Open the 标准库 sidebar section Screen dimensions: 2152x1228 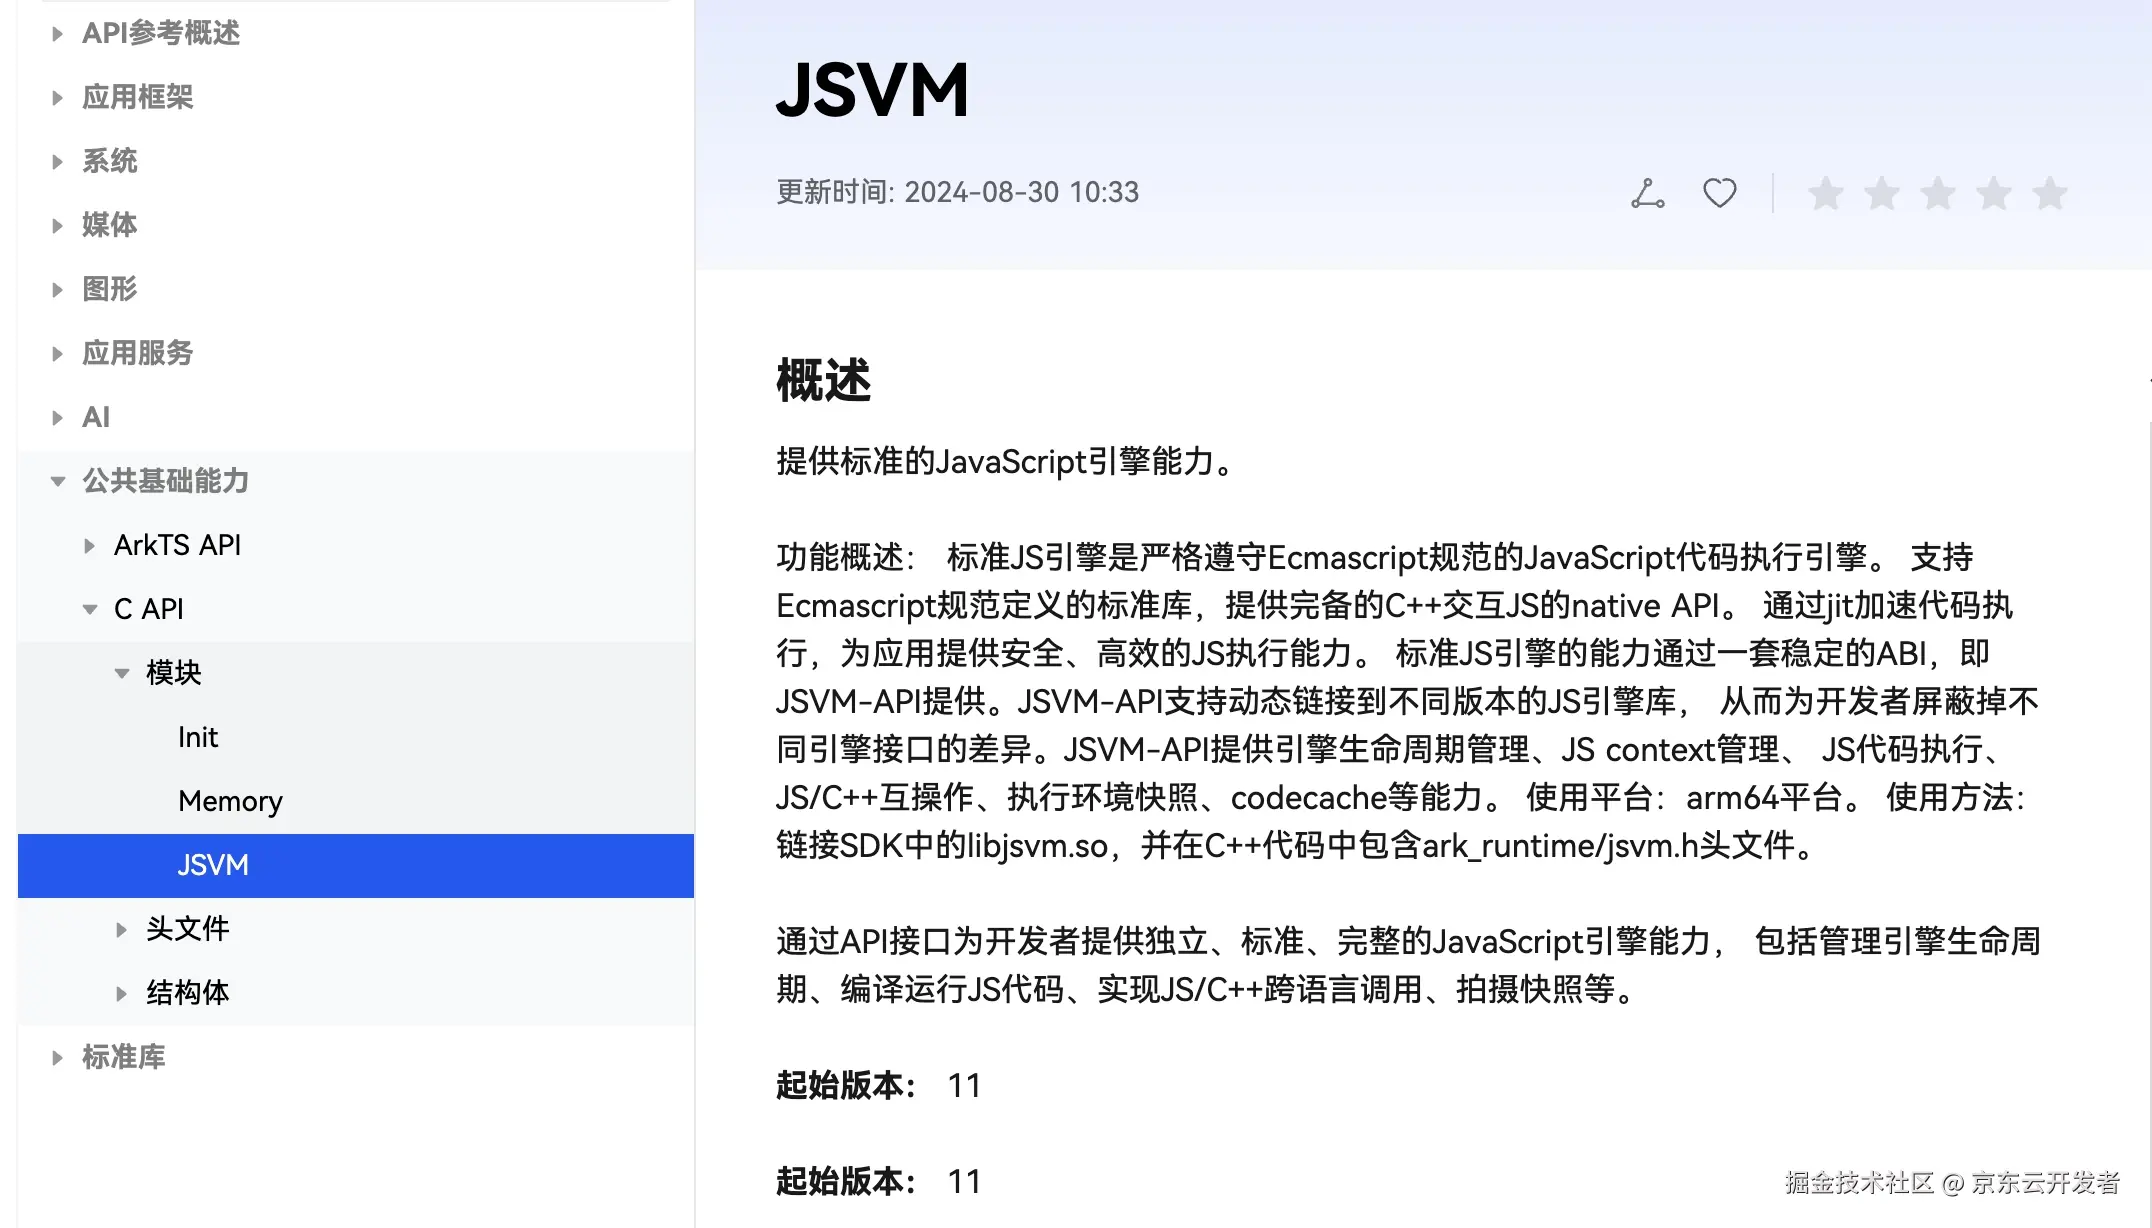pyautogui.click(x=123, y=1057)
